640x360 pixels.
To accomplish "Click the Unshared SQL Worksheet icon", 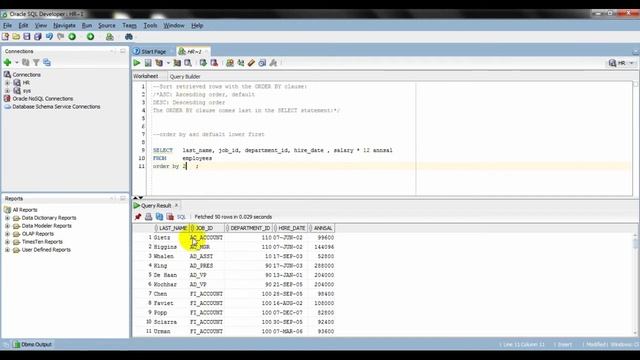I will tap(230, 63).
